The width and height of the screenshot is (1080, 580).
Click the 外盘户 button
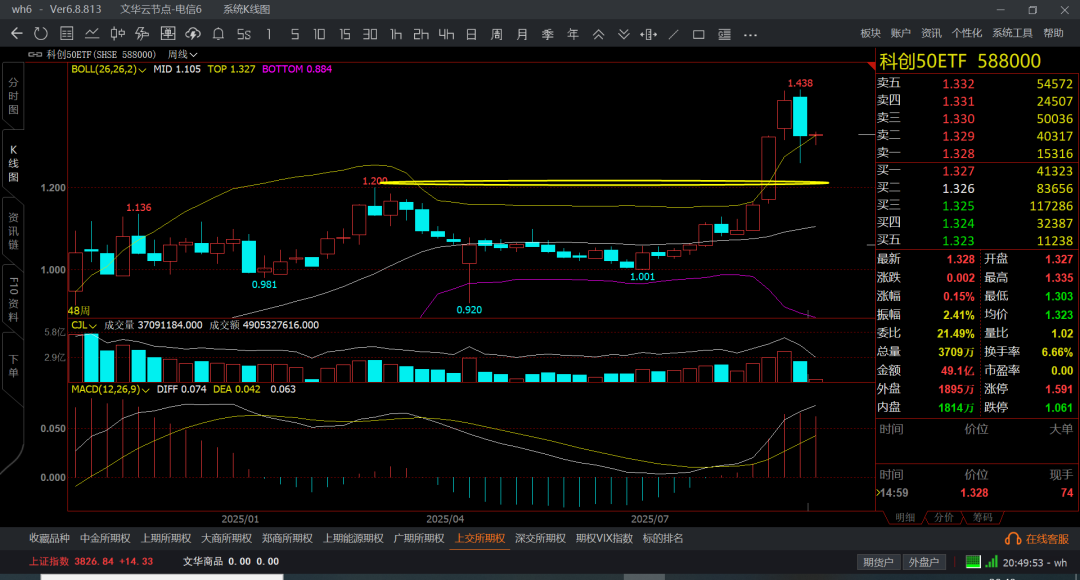(924, 562)
